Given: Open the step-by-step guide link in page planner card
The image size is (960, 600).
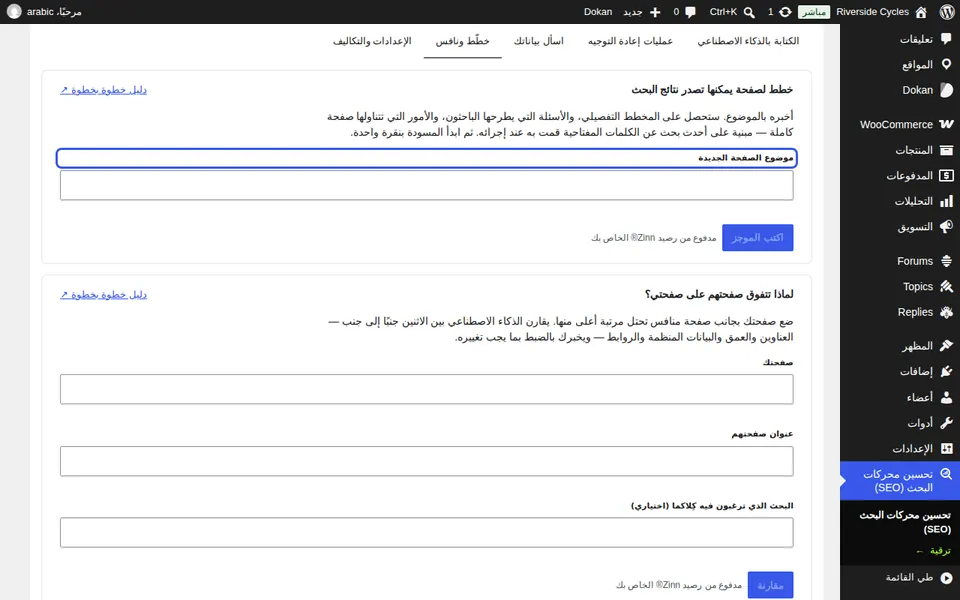Looking at the screenshot, I should [103, 90].
